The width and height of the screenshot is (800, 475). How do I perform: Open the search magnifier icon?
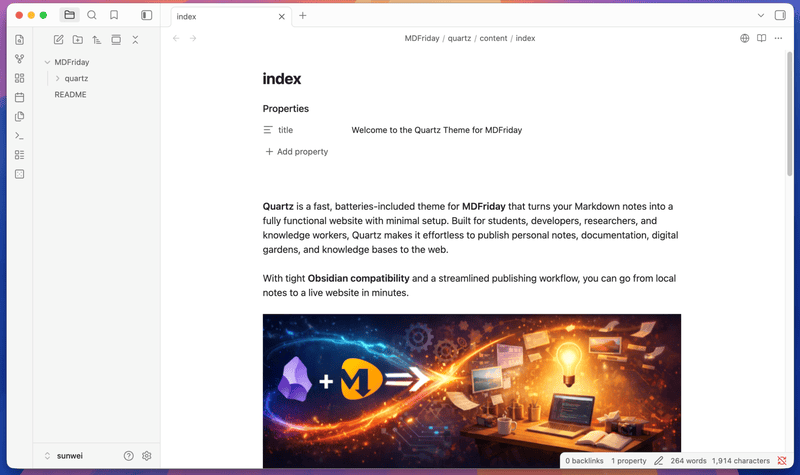[x=92, y=15]
